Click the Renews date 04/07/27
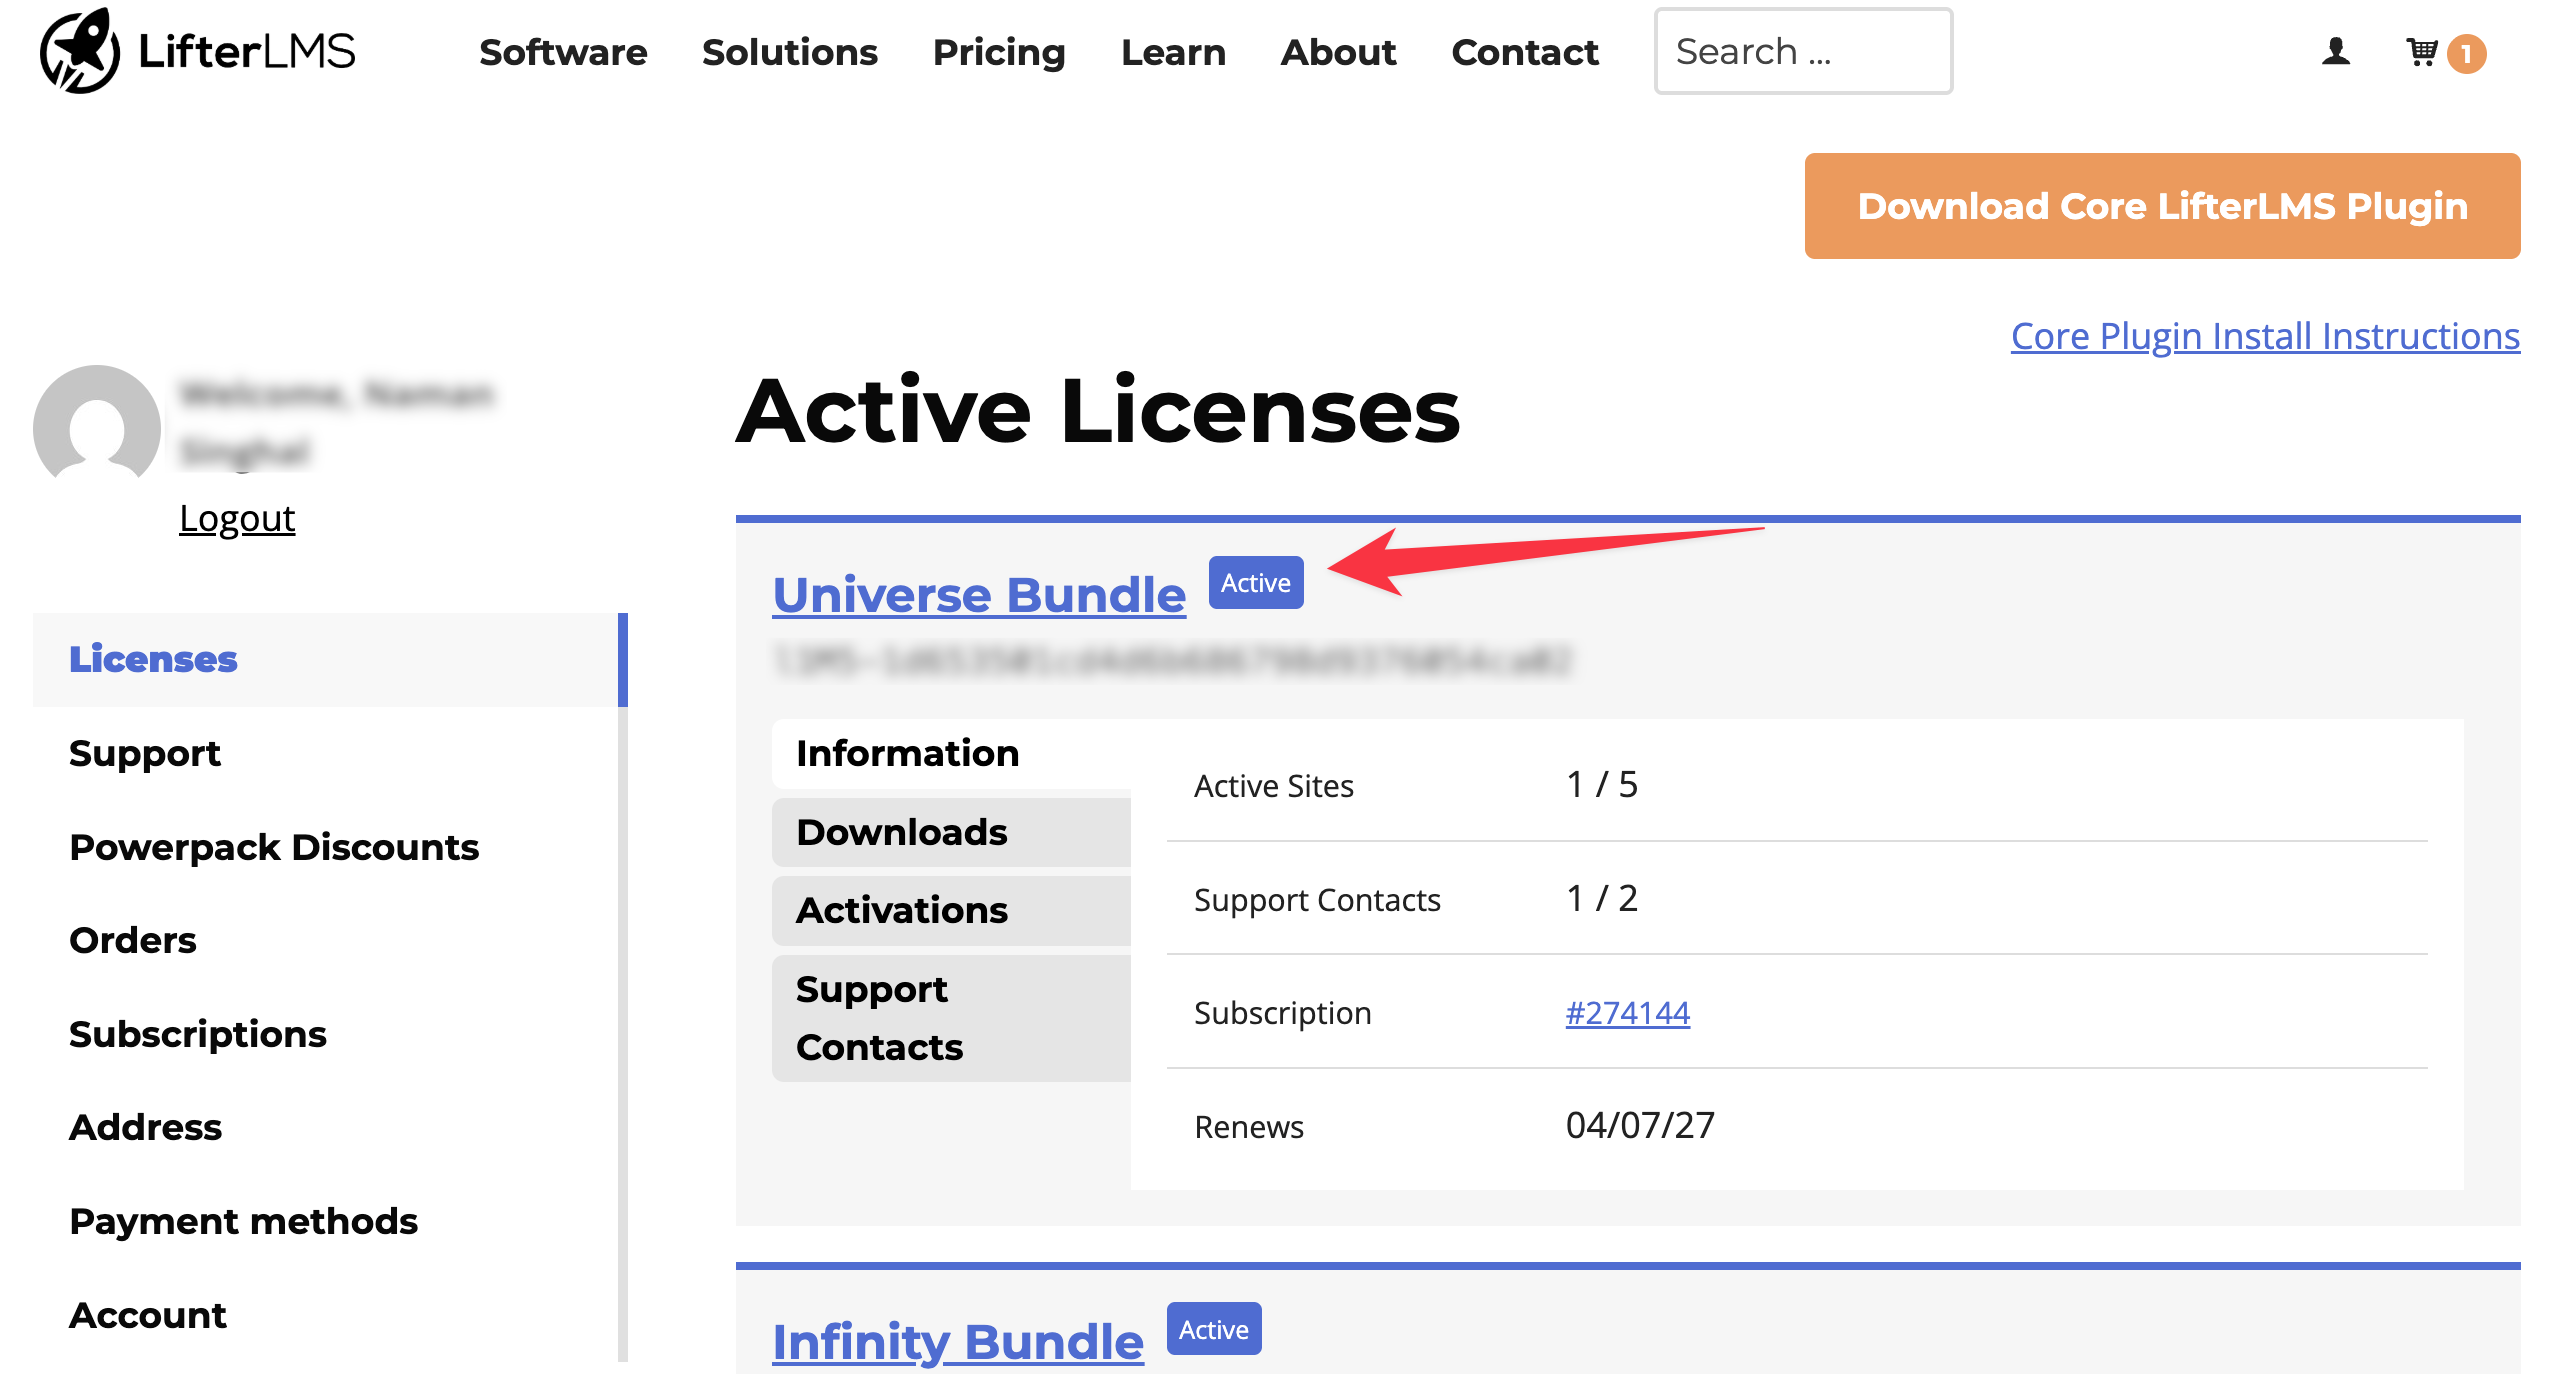2560x1374 pixels. click(x=1640, y=1125)
